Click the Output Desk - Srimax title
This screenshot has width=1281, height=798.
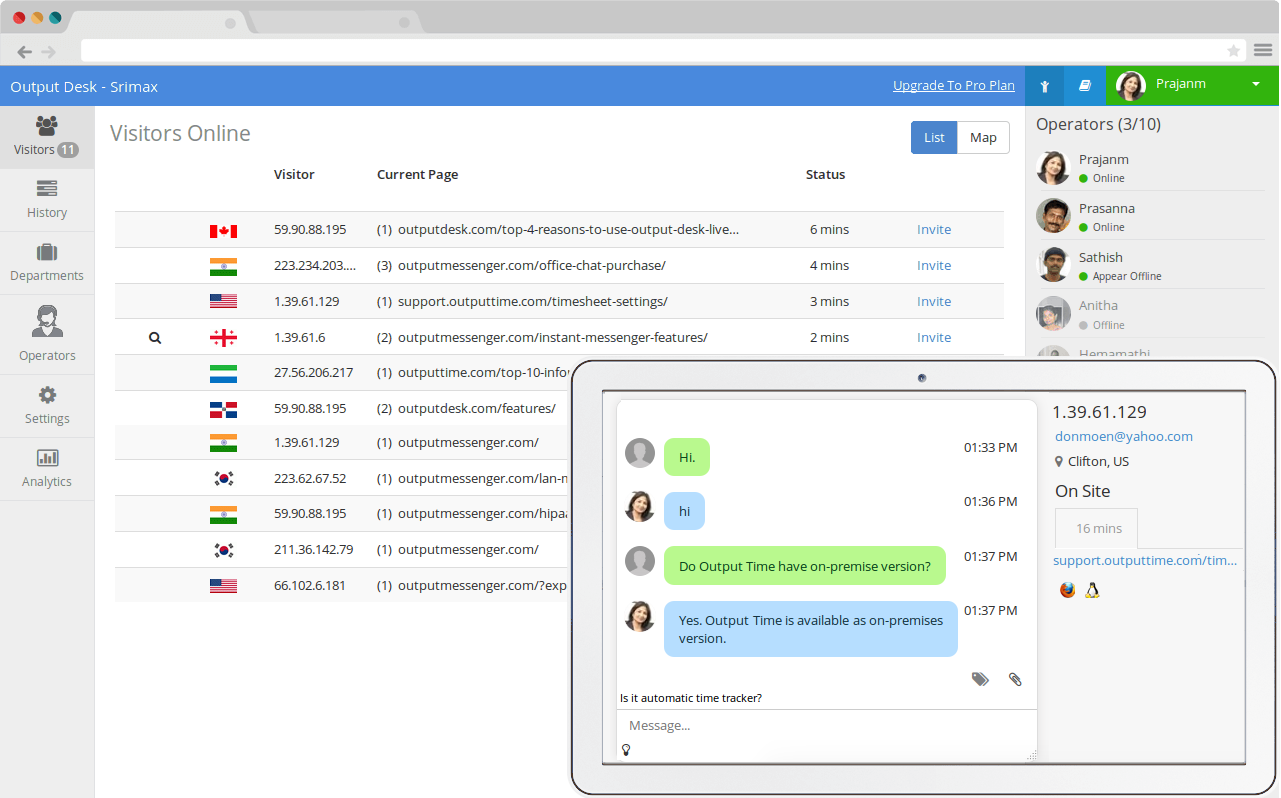pyautogui.click(x=84, y=87)
